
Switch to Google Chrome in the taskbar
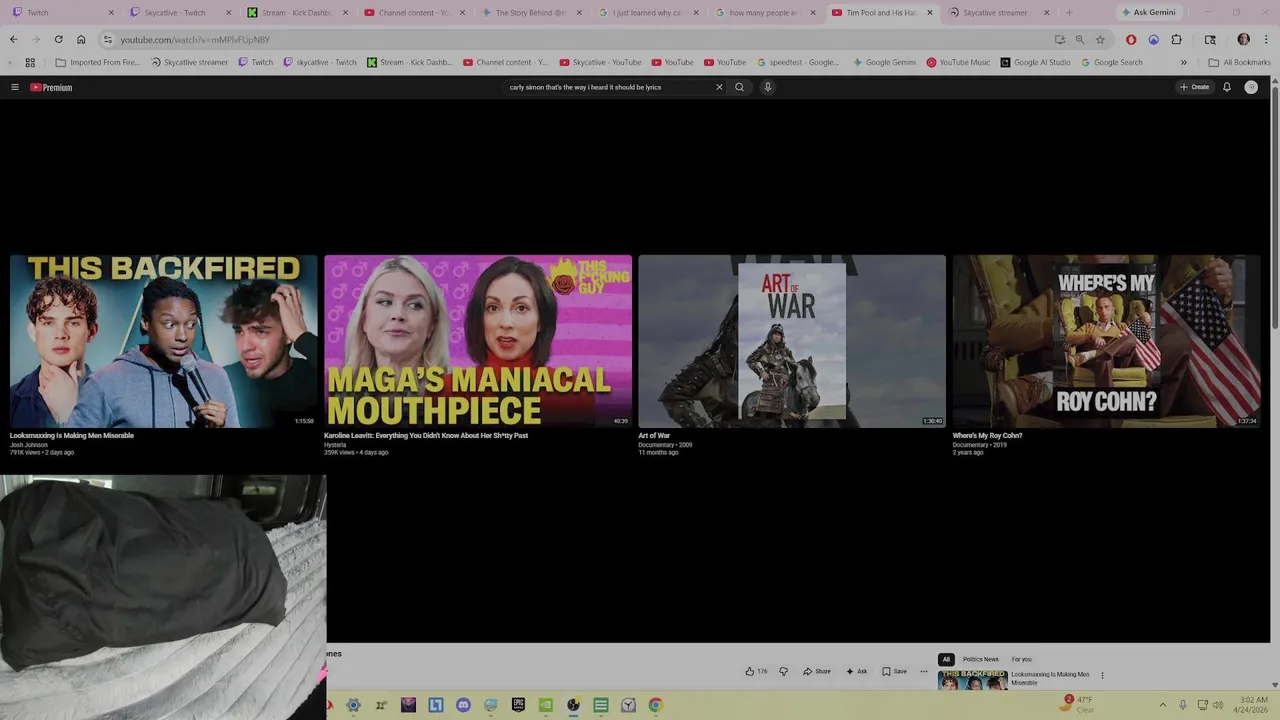coord(655,705)
